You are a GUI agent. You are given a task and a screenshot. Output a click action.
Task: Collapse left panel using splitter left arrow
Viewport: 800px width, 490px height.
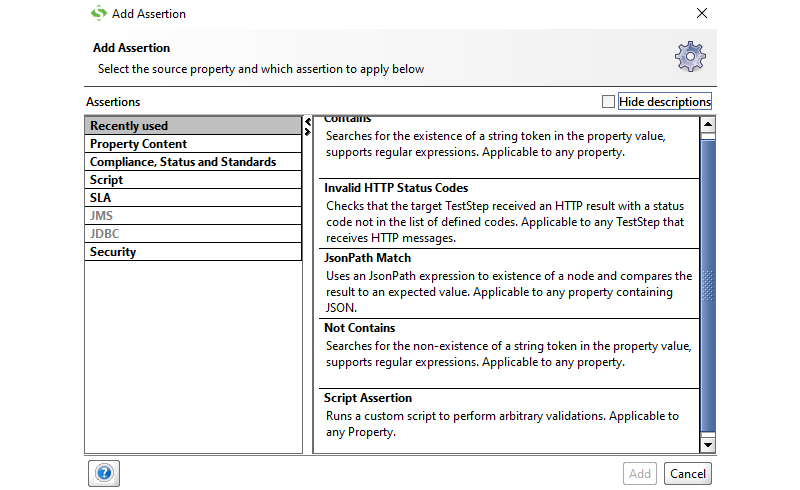click(307, 121)
